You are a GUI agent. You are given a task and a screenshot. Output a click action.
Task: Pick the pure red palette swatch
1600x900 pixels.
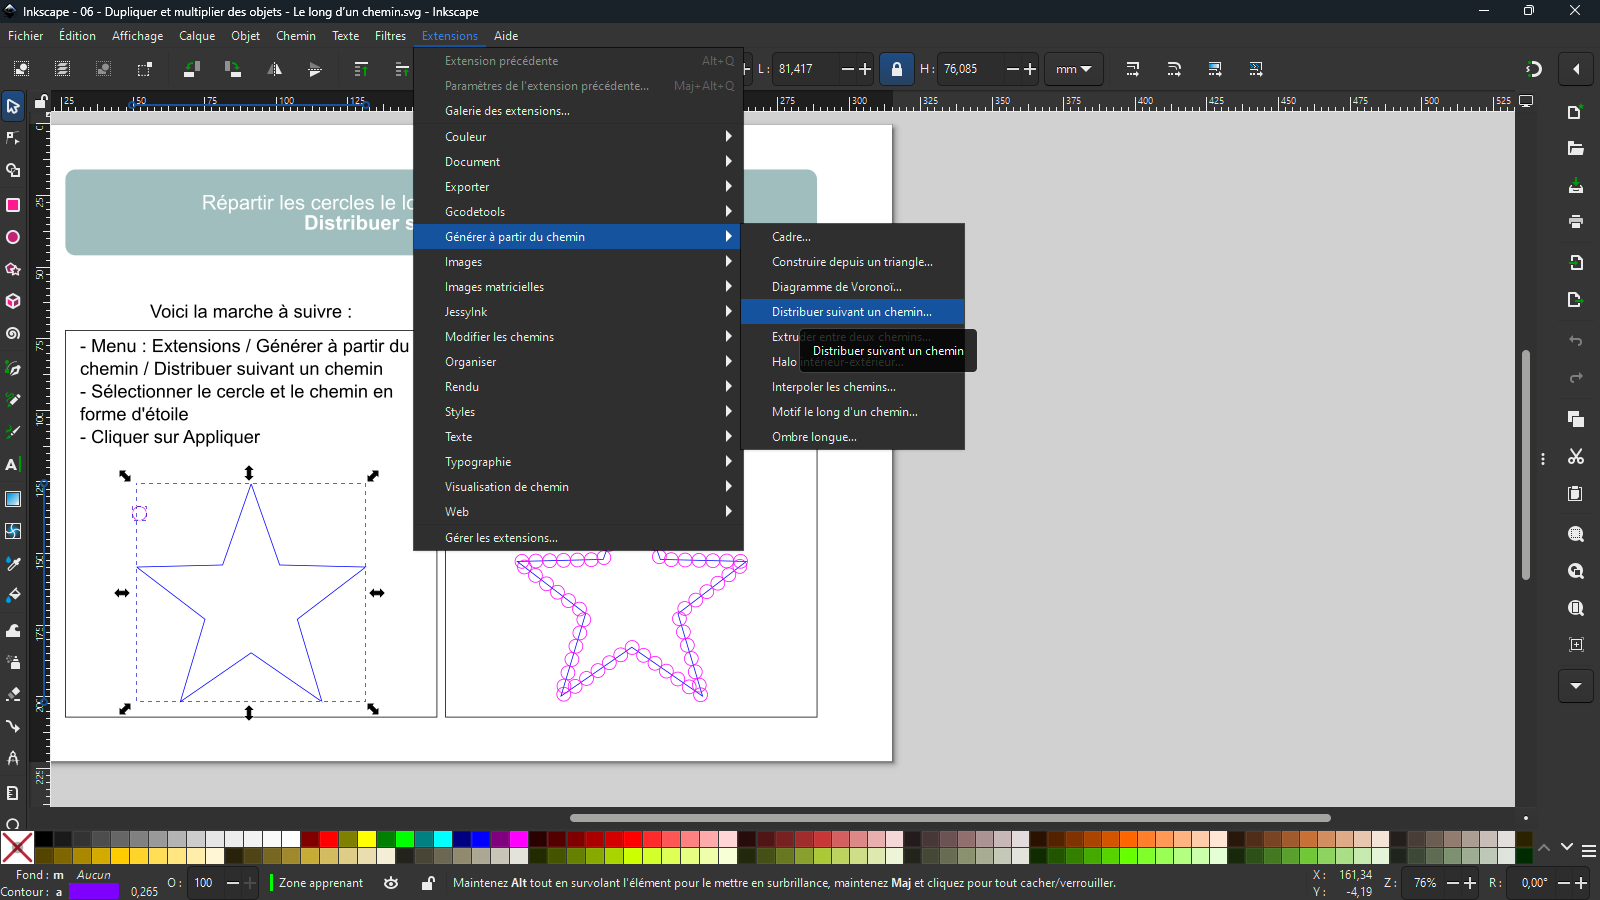329,839
